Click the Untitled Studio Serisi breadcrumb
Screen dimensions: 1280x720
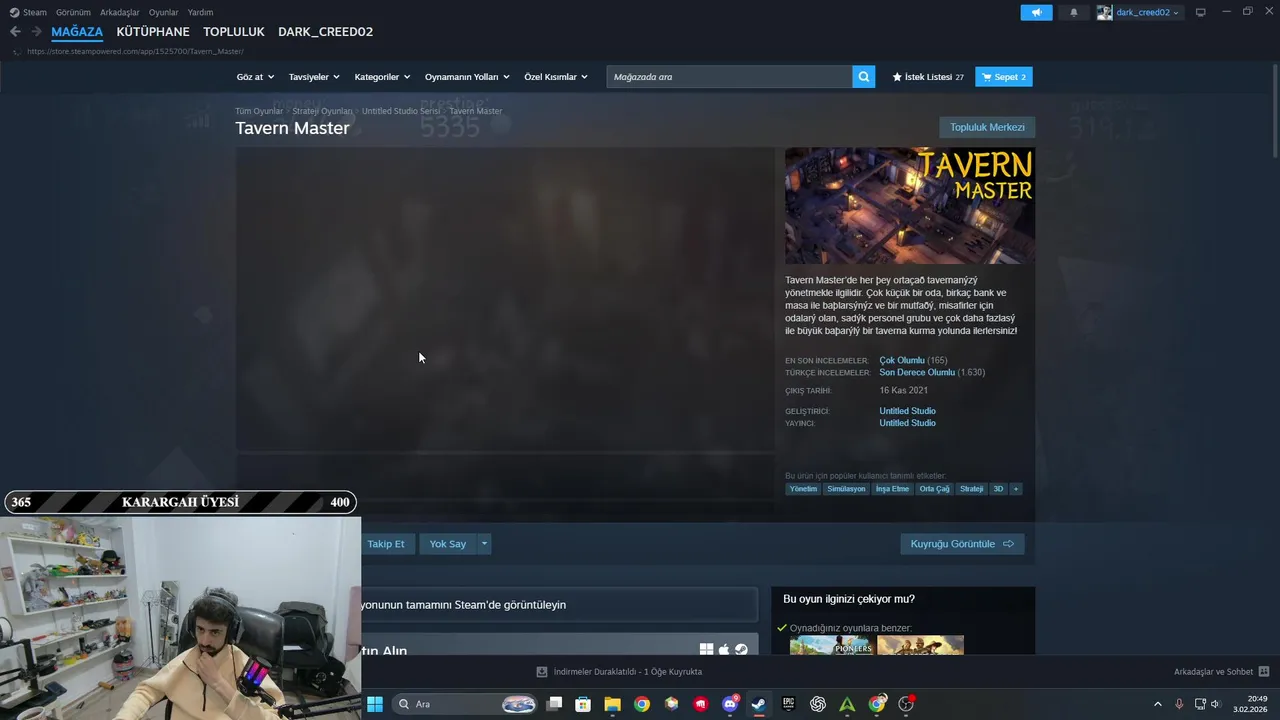tap(401, 111)
